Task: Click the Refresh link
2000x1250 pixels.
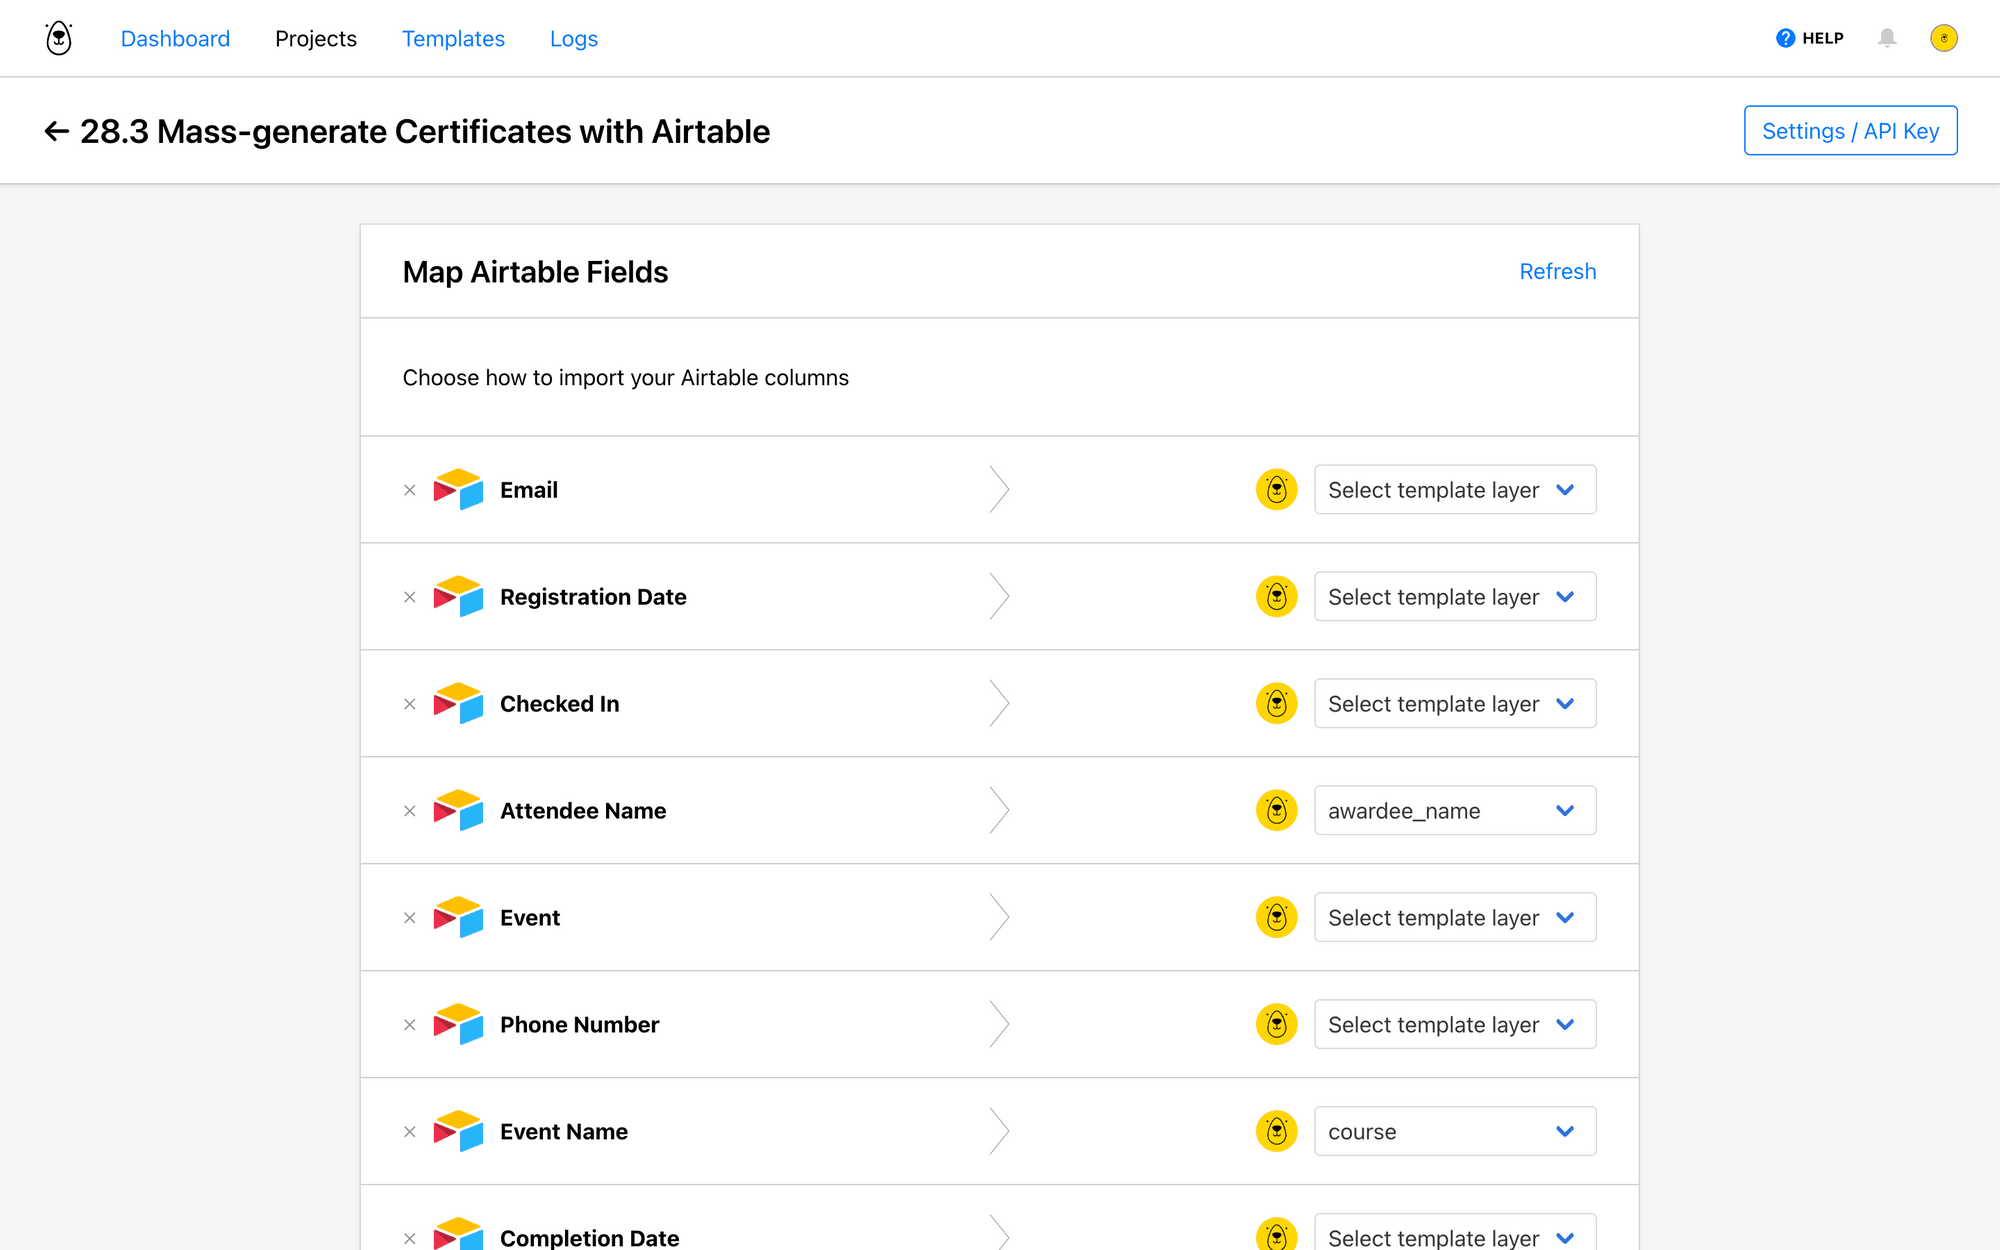Action: (1557, 271)
